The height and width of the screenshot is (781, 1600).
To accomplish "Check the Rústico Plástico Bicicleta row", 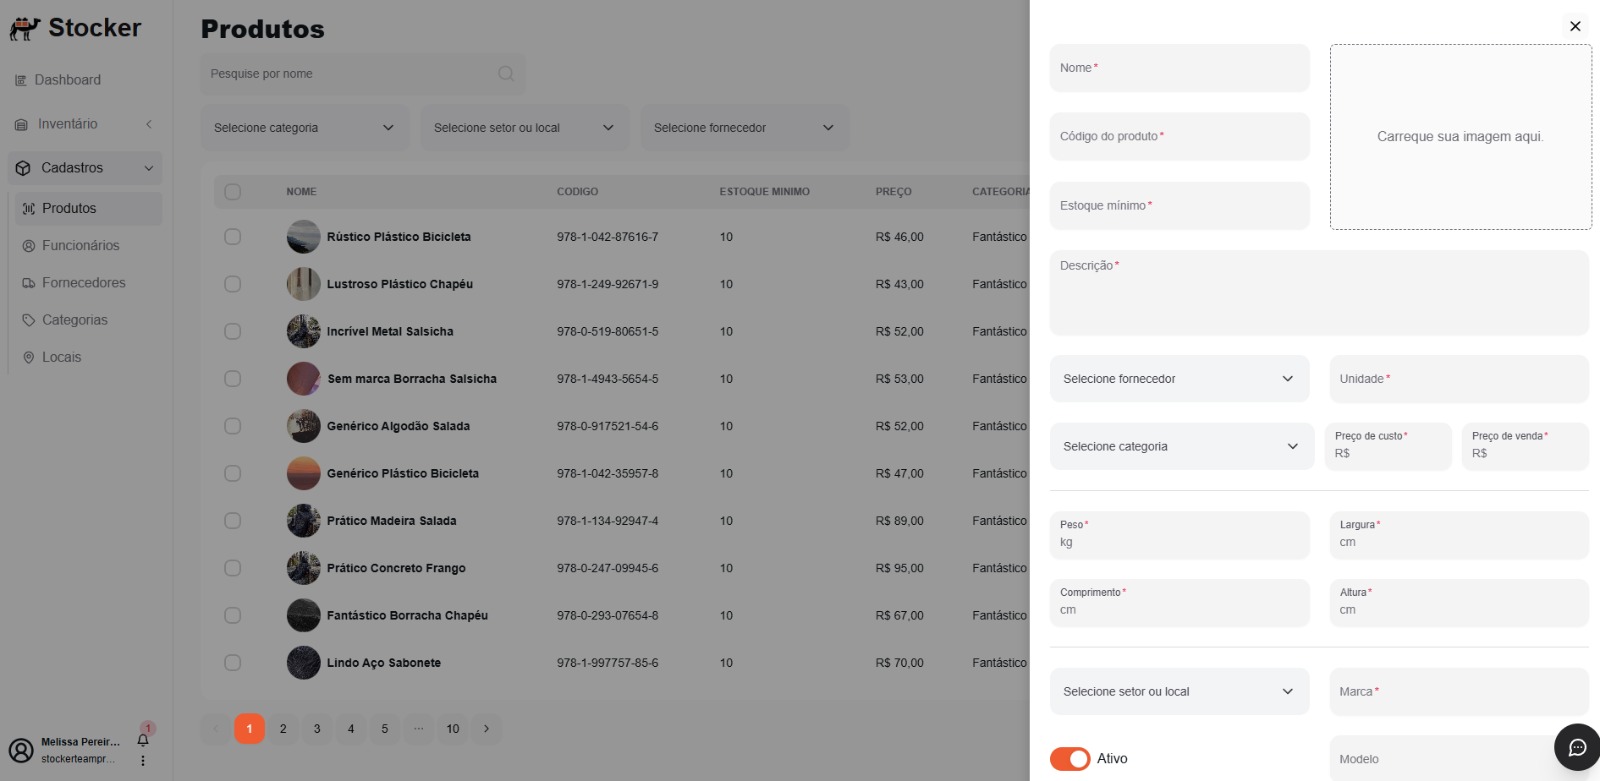I will (233, 237).
